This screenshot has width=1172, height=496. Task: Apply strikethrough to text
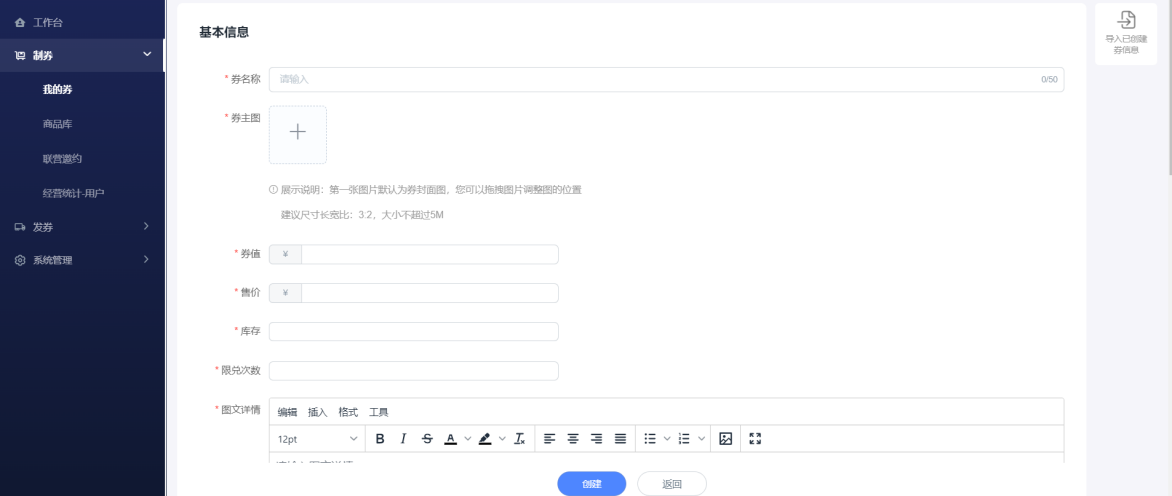click(x=427, y=439)
